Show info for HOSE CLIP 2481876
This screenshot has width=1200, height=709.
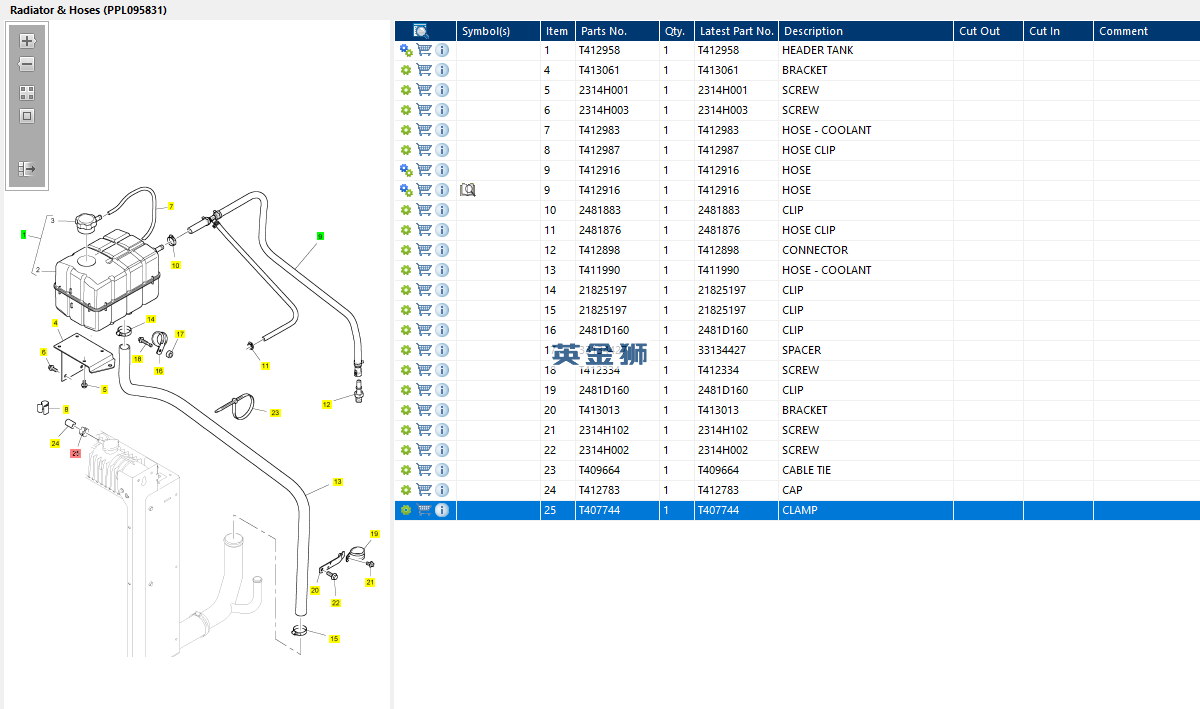[x=442, y=230]
